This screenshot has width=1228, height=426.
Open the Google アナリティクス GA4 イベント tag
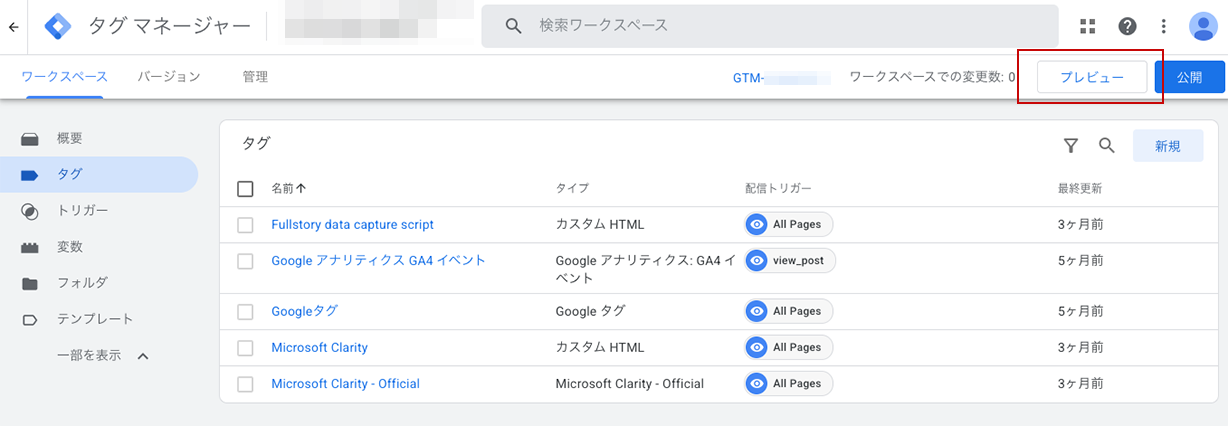[378, 260]
